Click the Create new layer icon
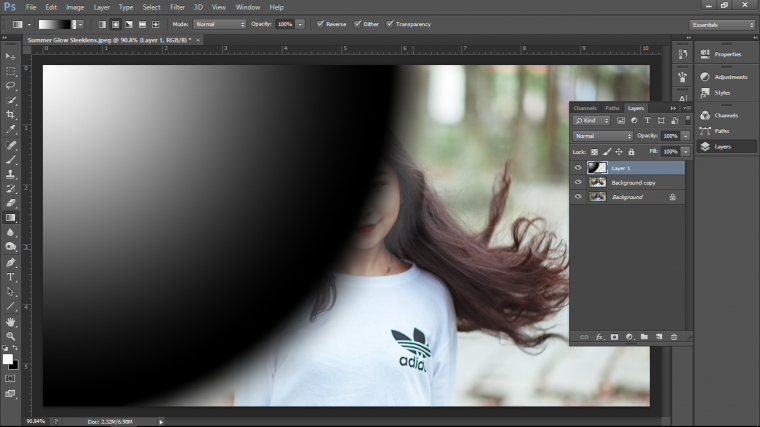This screenshot has height=427, width=760. (659, 337)
